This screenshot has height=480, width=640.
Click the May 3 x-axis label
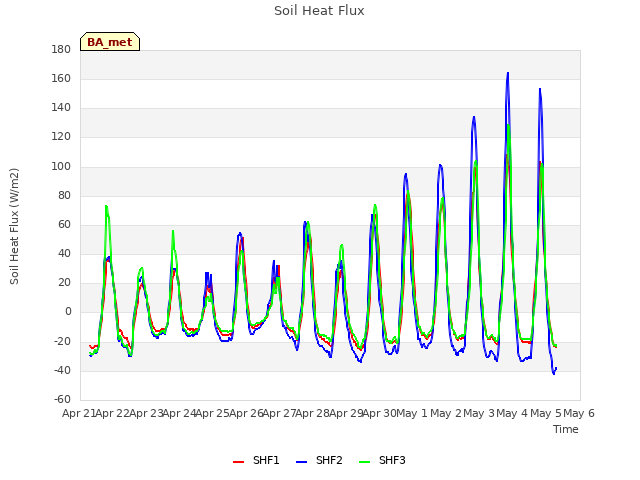(x=479, y=413)
